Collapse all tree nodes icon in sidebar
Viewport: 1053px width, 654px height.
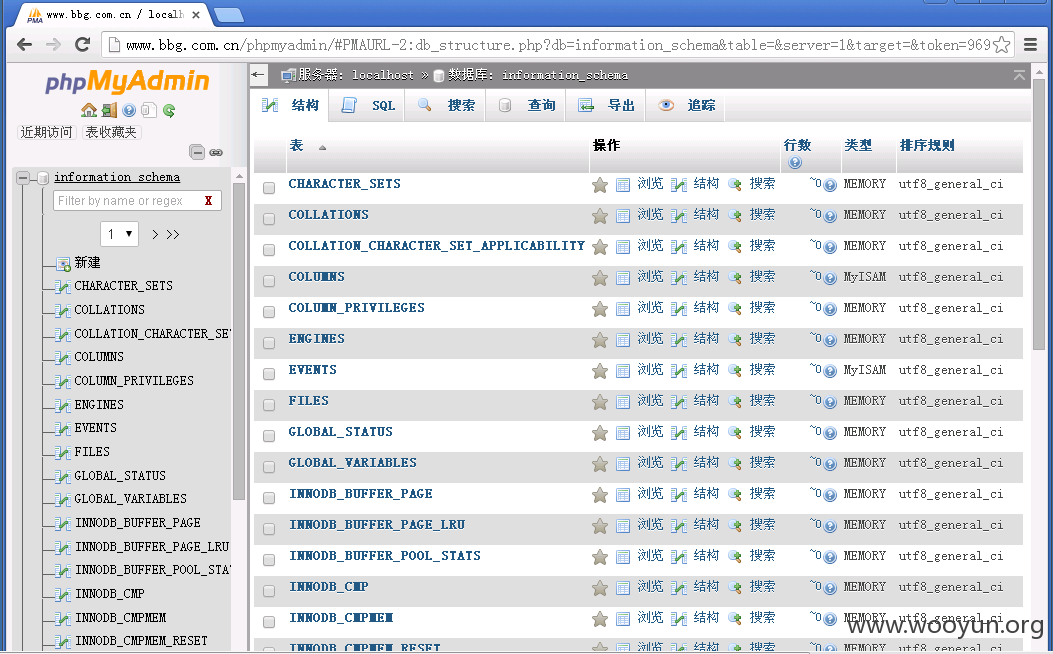(197, 152)
